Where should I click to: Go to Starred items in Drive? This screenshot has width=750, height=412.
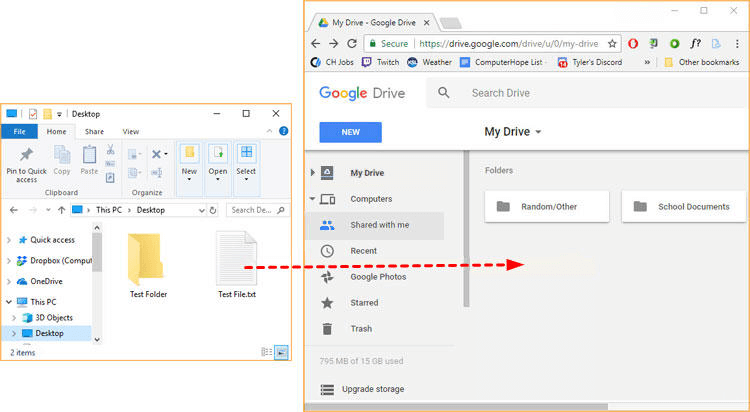(363, 303)
